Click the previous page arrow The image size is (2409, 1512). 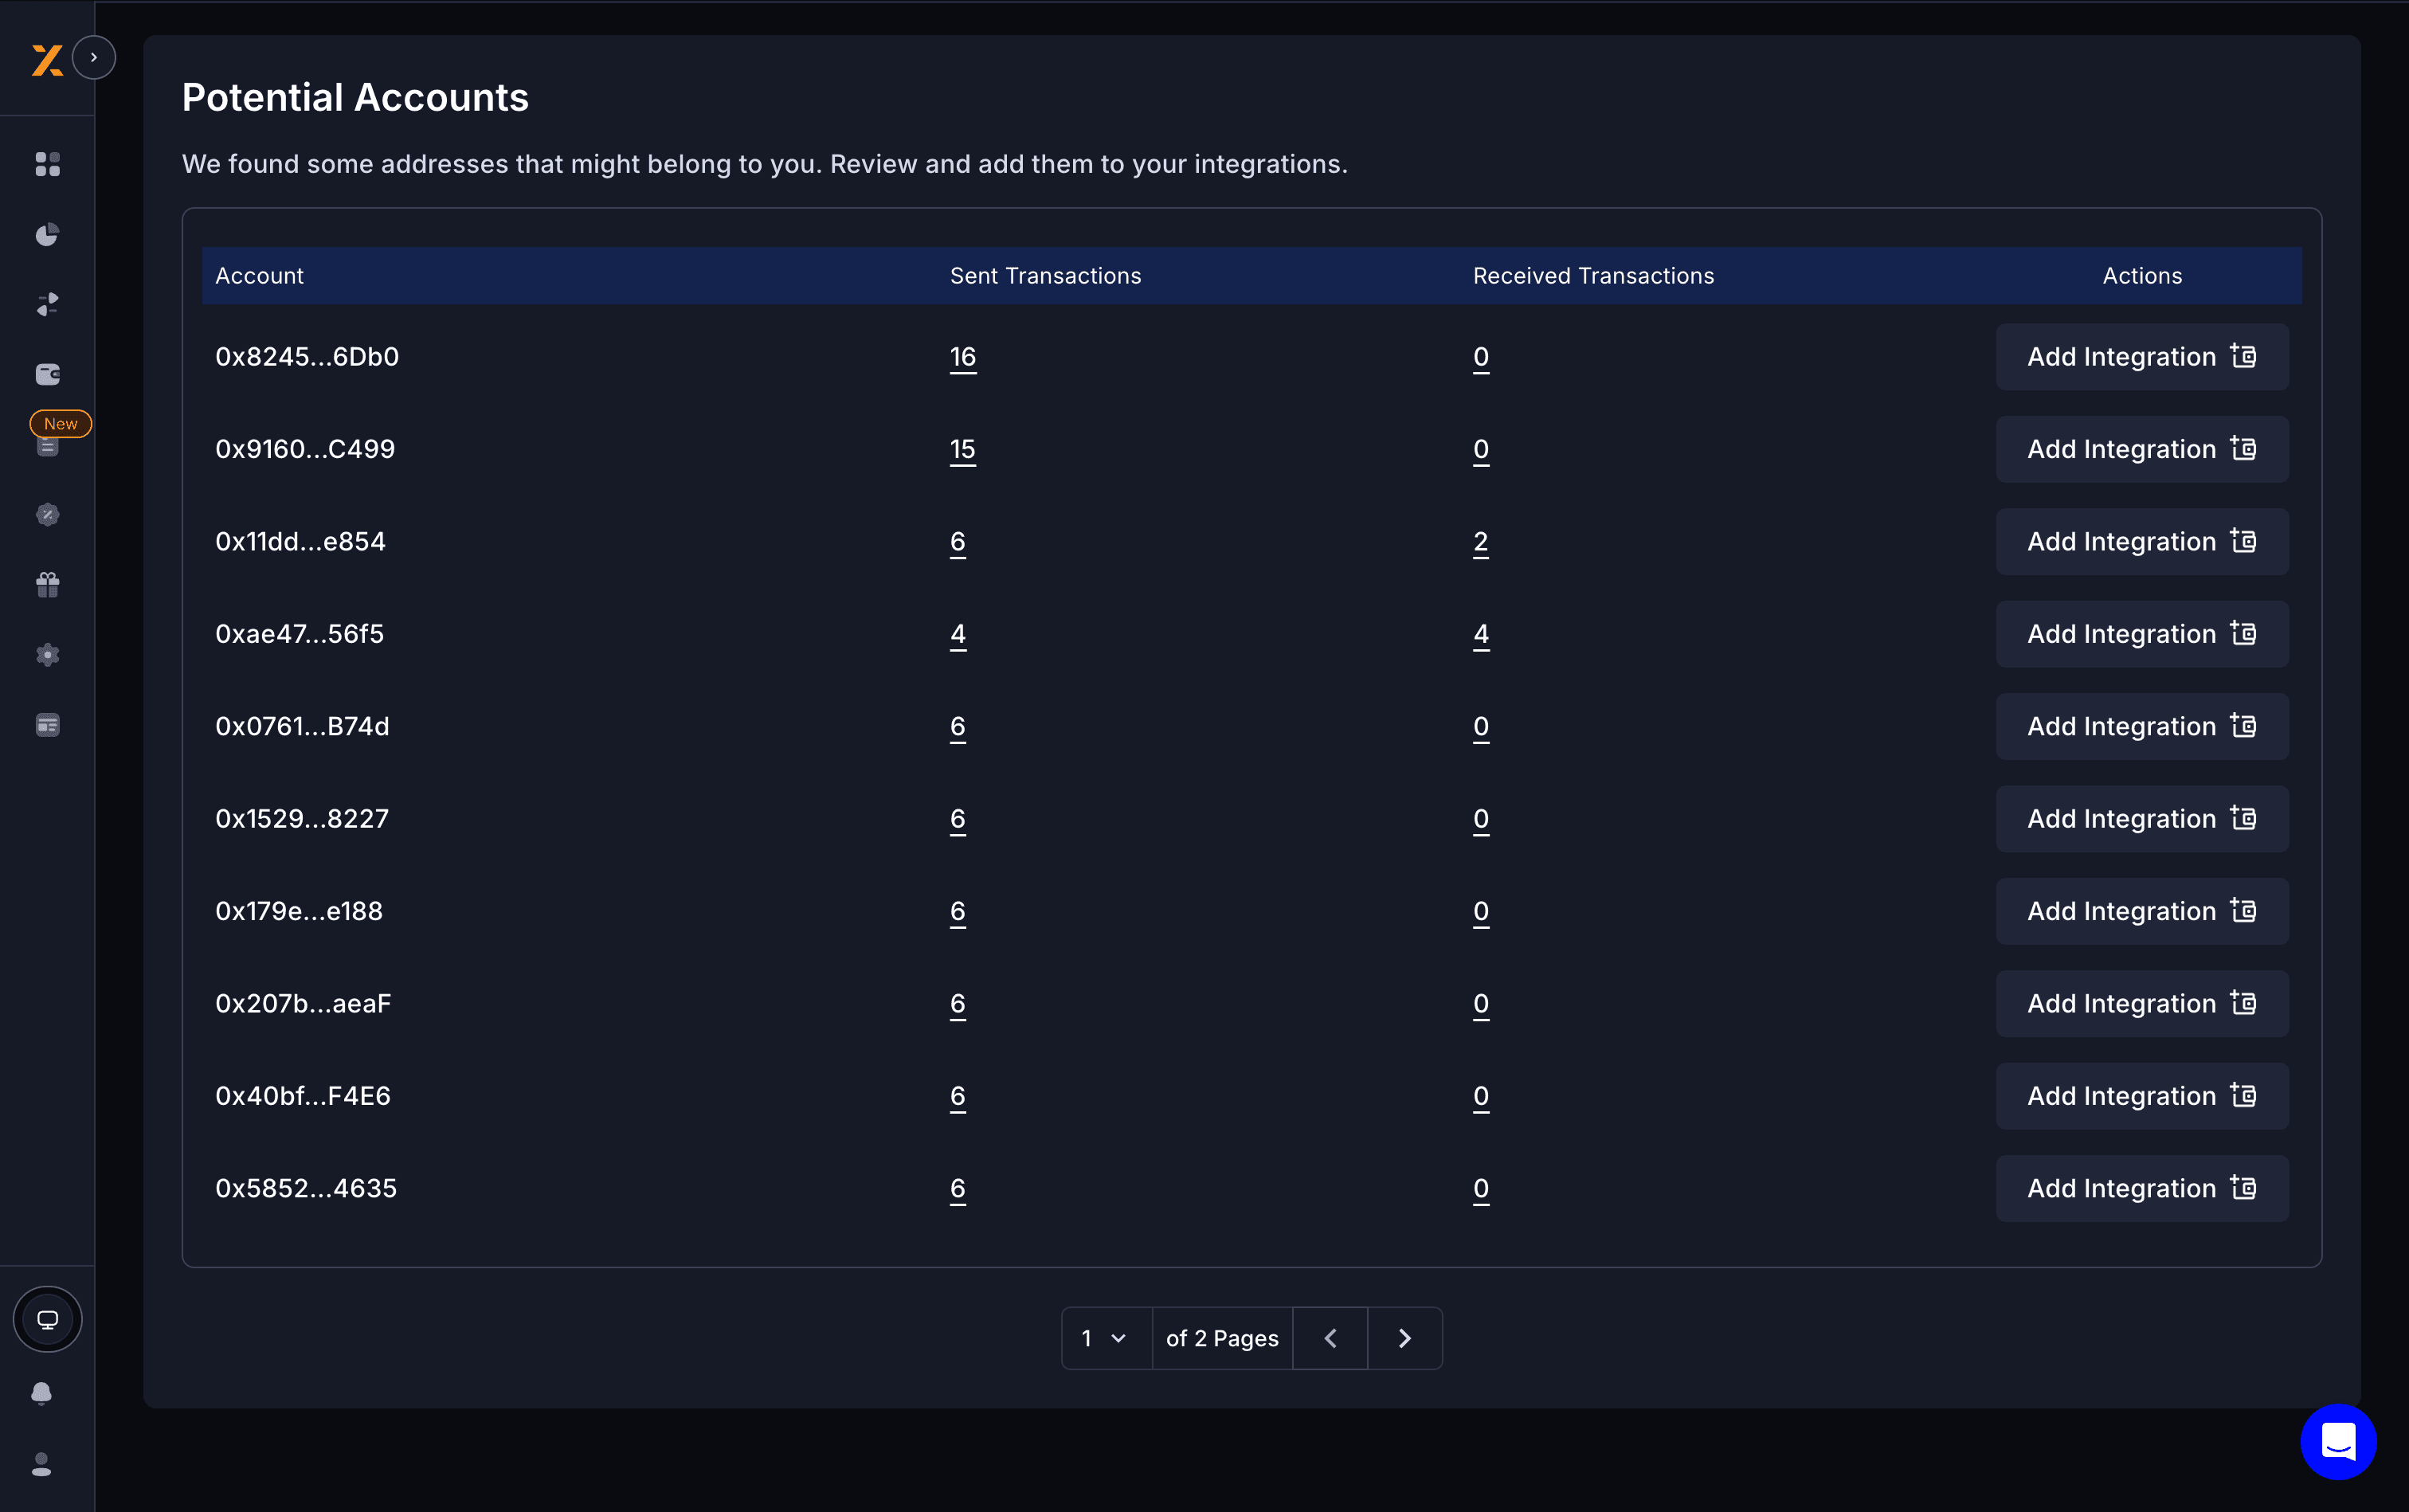(x=1329, y=1337)
